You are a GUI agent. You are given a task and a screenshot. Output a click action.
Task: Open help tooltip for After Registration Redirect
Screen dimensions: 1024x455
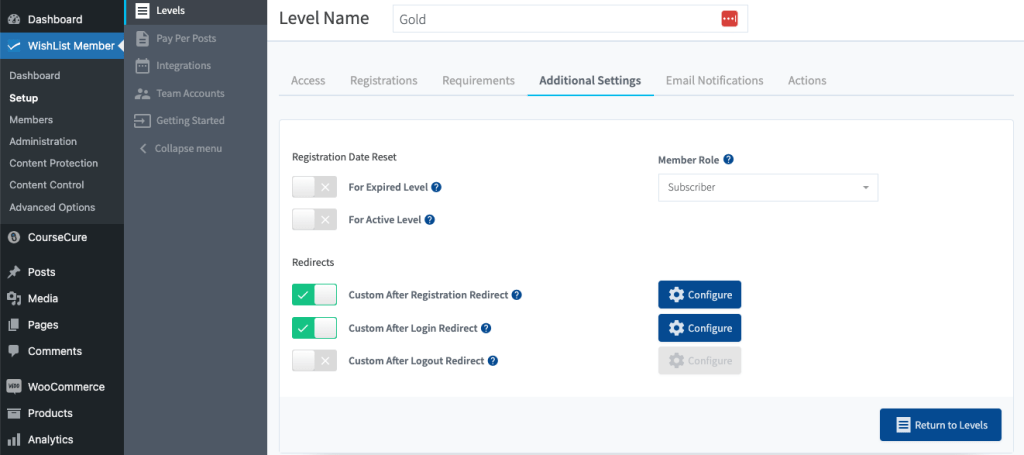pos(517,295)
